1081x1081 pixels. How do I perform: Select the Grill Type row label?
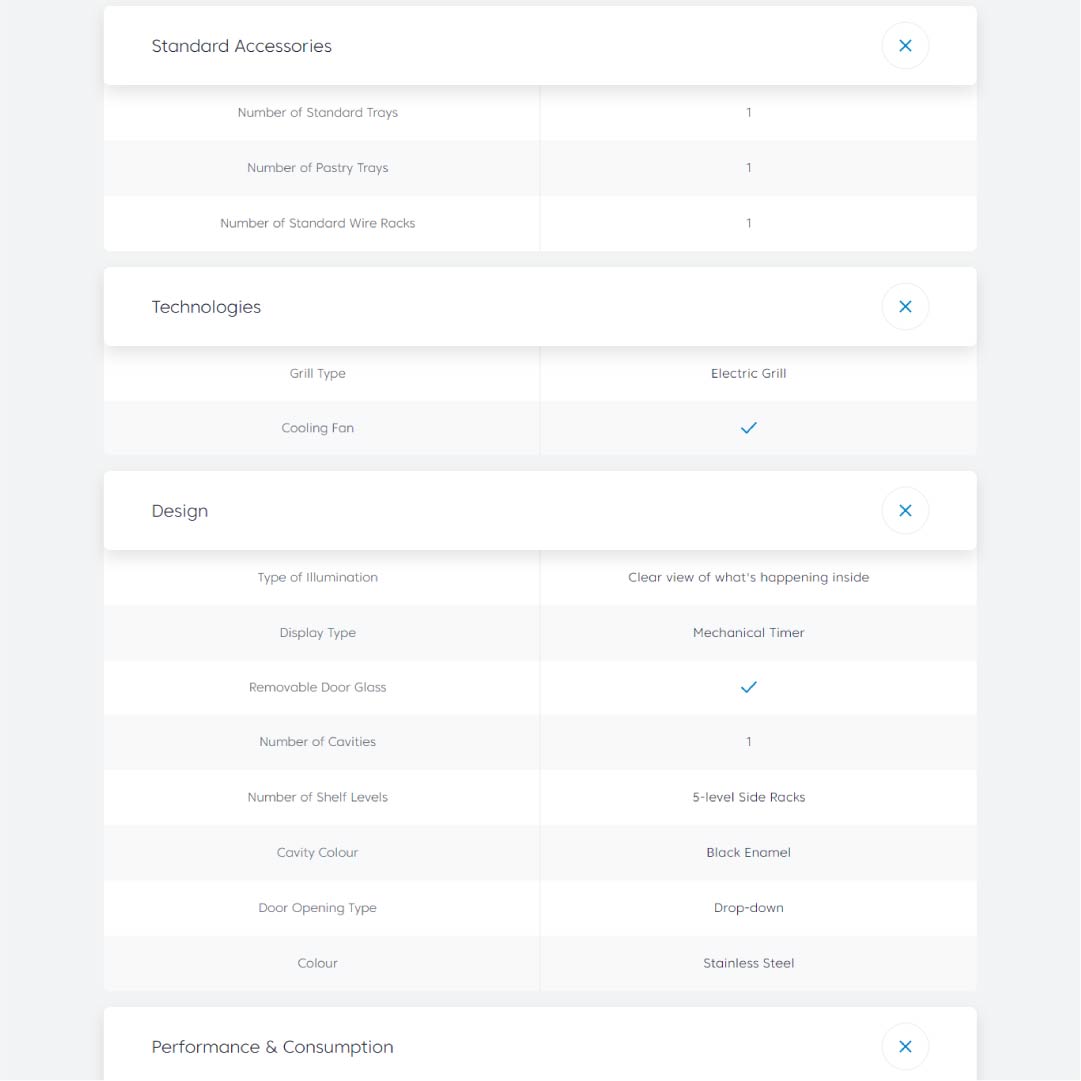(x=317, y=373)
